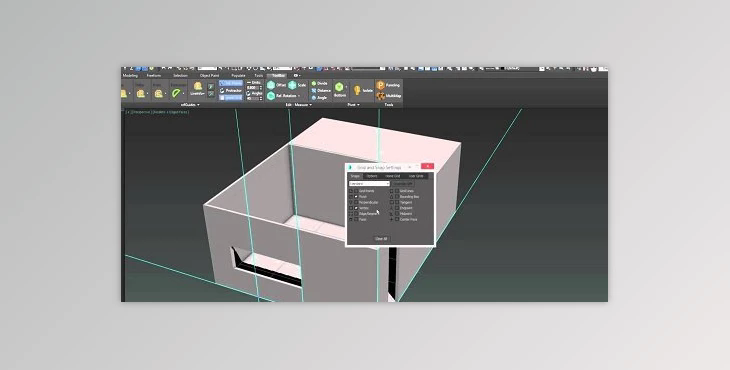The height and width of the screenshot is (370, 730).
Task: Uncheck the Vertex snap checkbox
Action: tap(356, 208)
